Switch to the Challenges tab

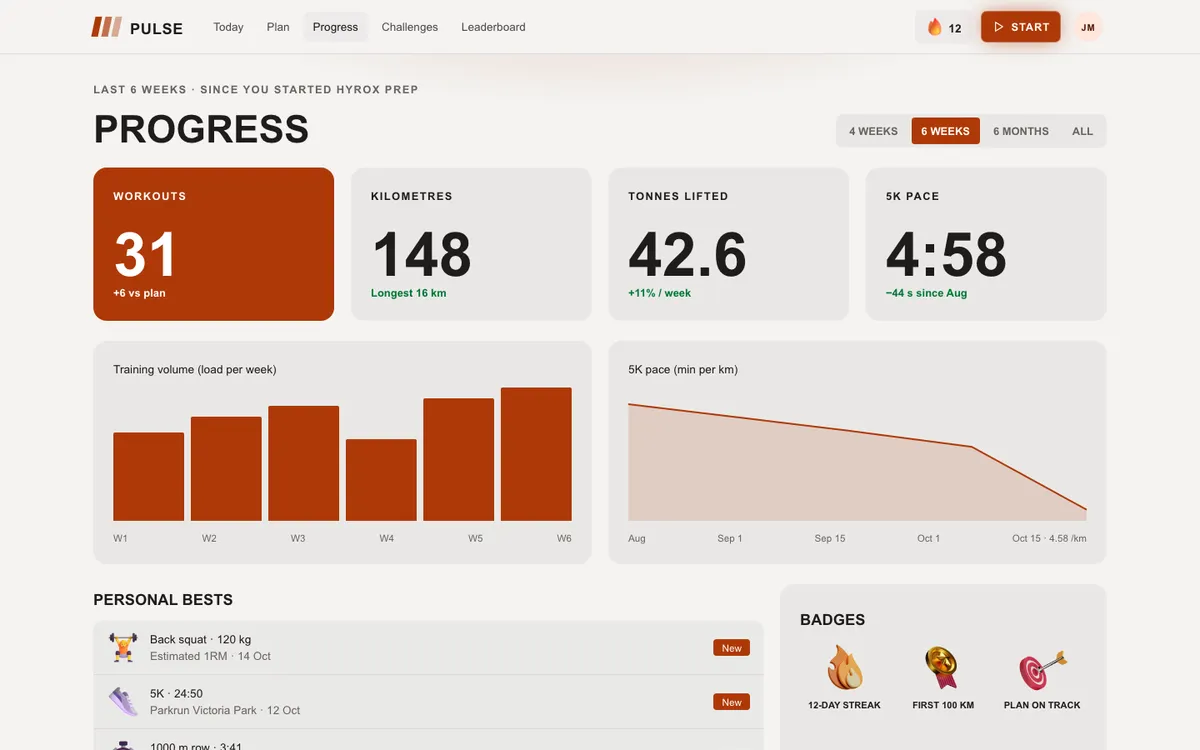pyautogui.click(x=410, y=27)
